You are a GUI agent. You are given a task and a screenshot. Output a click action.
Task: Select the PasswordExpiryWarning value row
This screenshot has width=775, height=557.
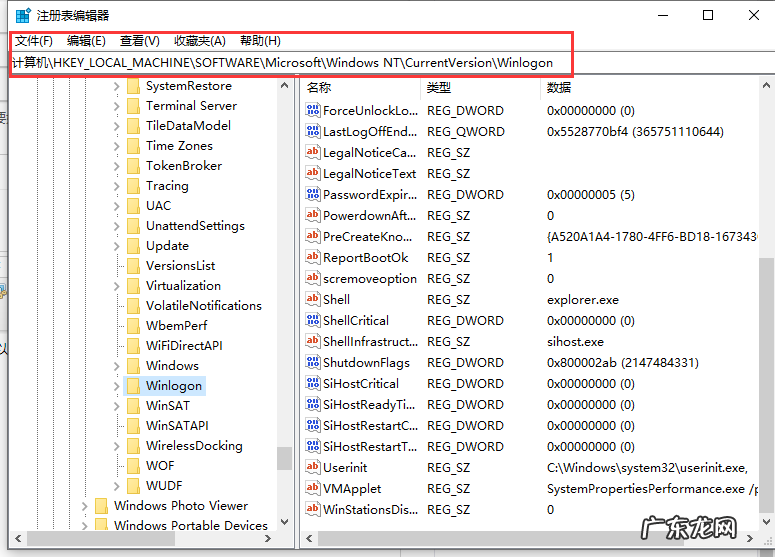369,194
